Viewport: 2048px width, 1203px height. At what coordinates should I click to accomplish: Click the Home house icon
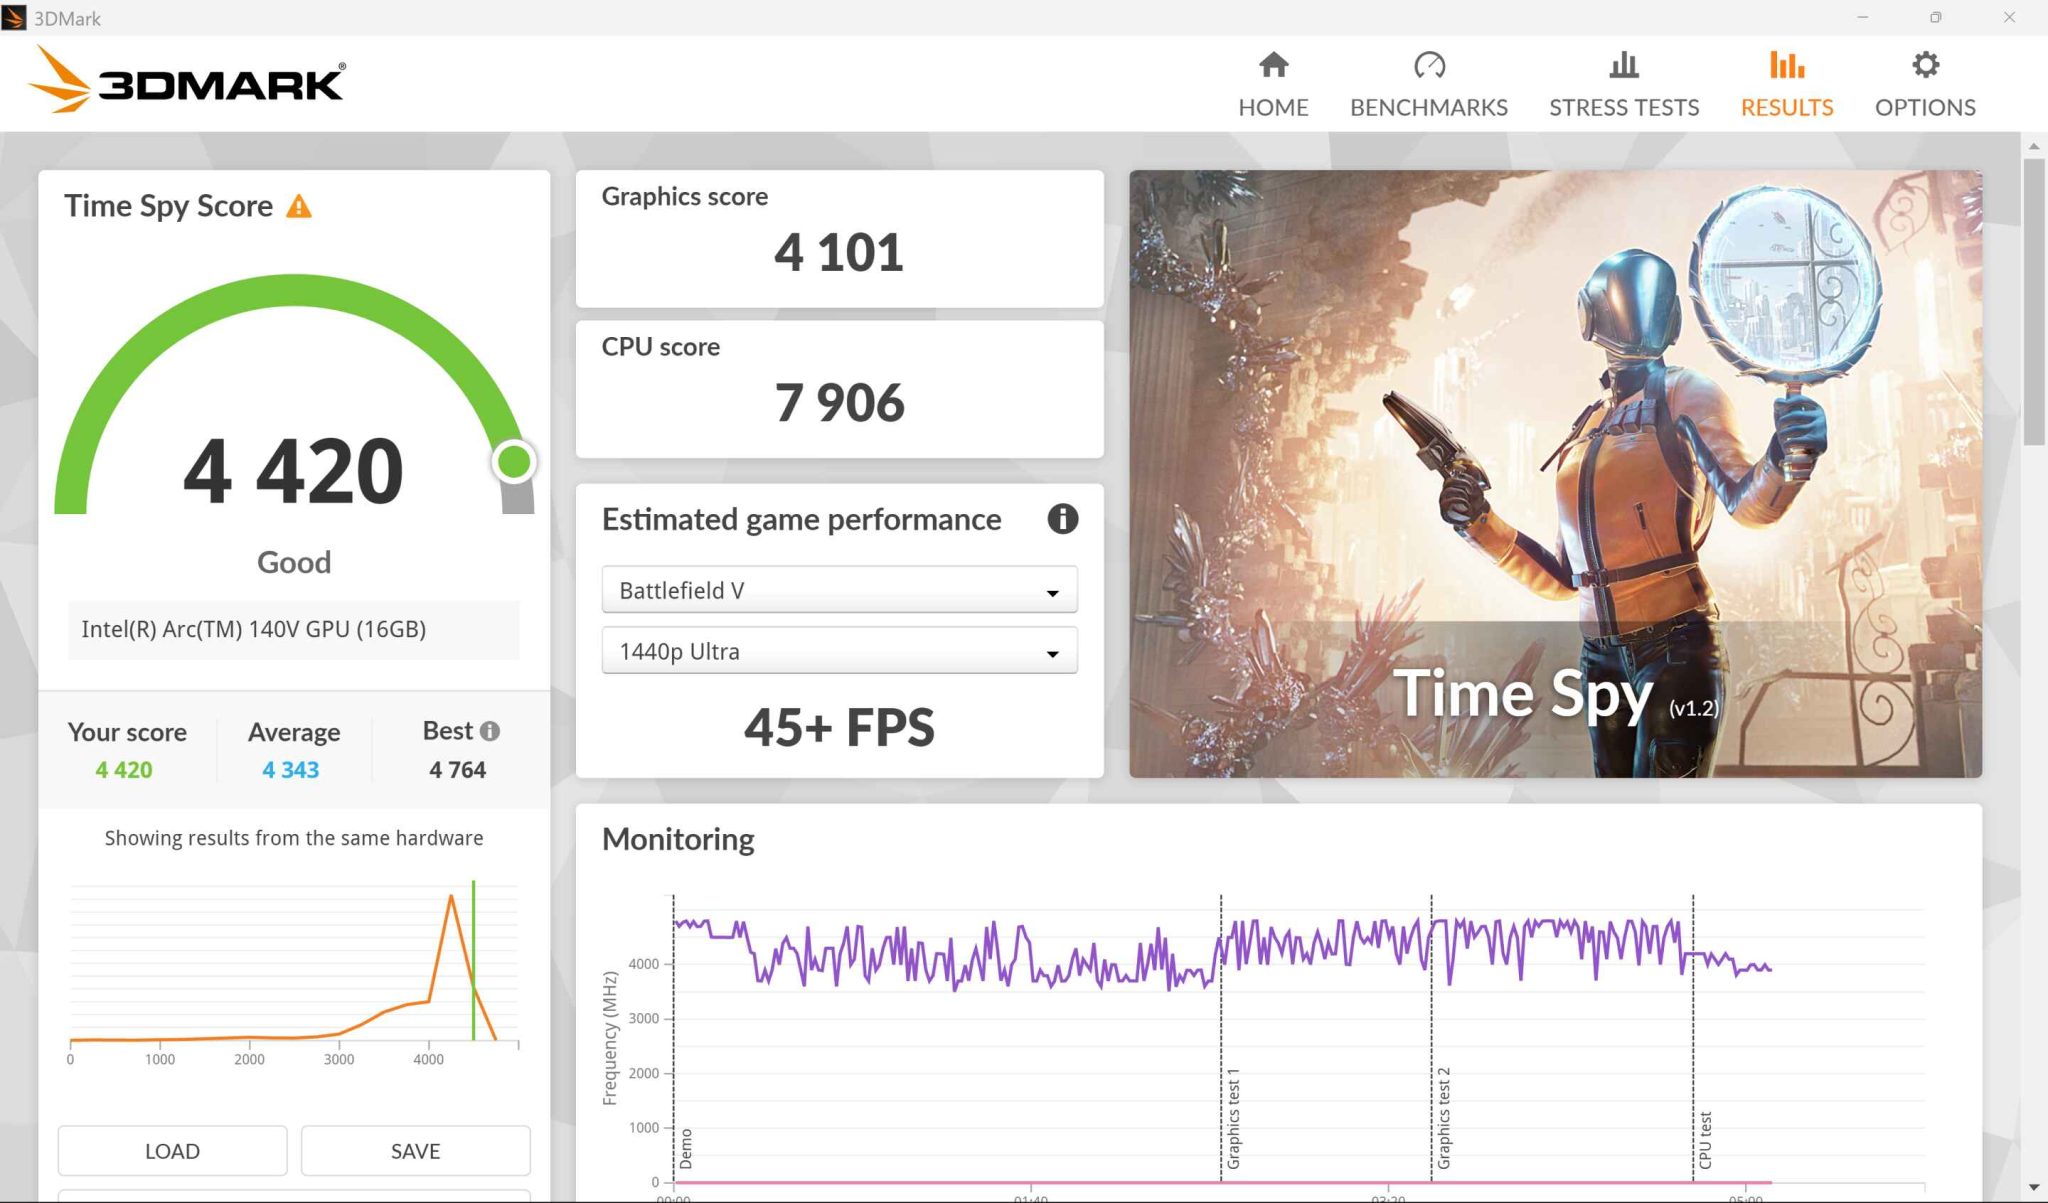coord(1273,66)
